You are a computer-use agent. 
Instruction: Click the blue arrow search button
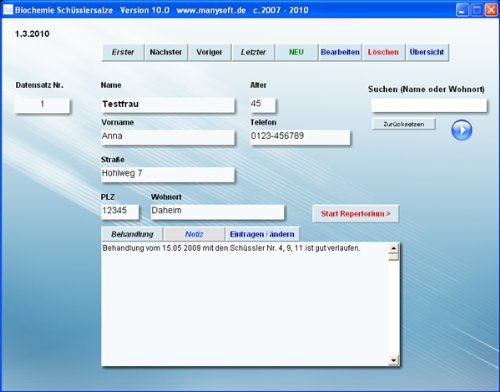coord(462,130)
